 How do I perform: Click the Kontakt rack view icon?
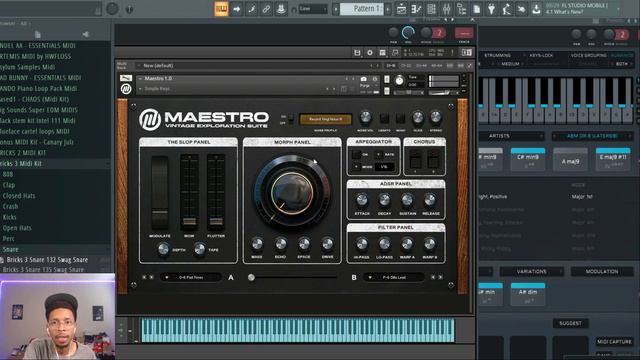382,52
